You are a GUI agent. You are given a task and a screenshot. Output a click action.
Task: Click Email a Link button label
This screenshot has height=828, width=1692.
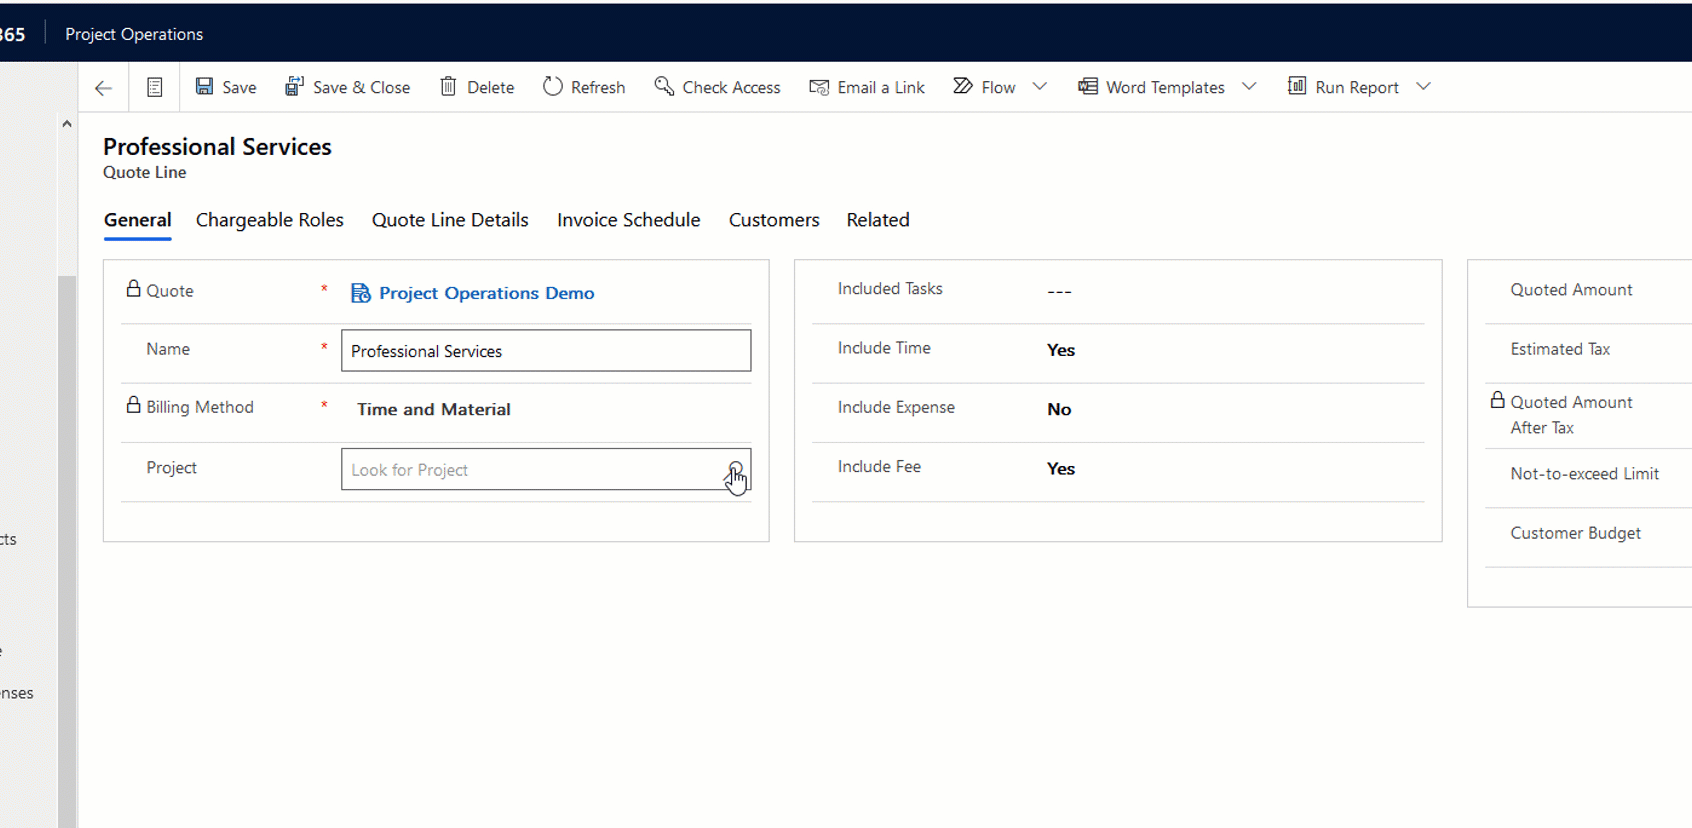(x=881, y=88)
